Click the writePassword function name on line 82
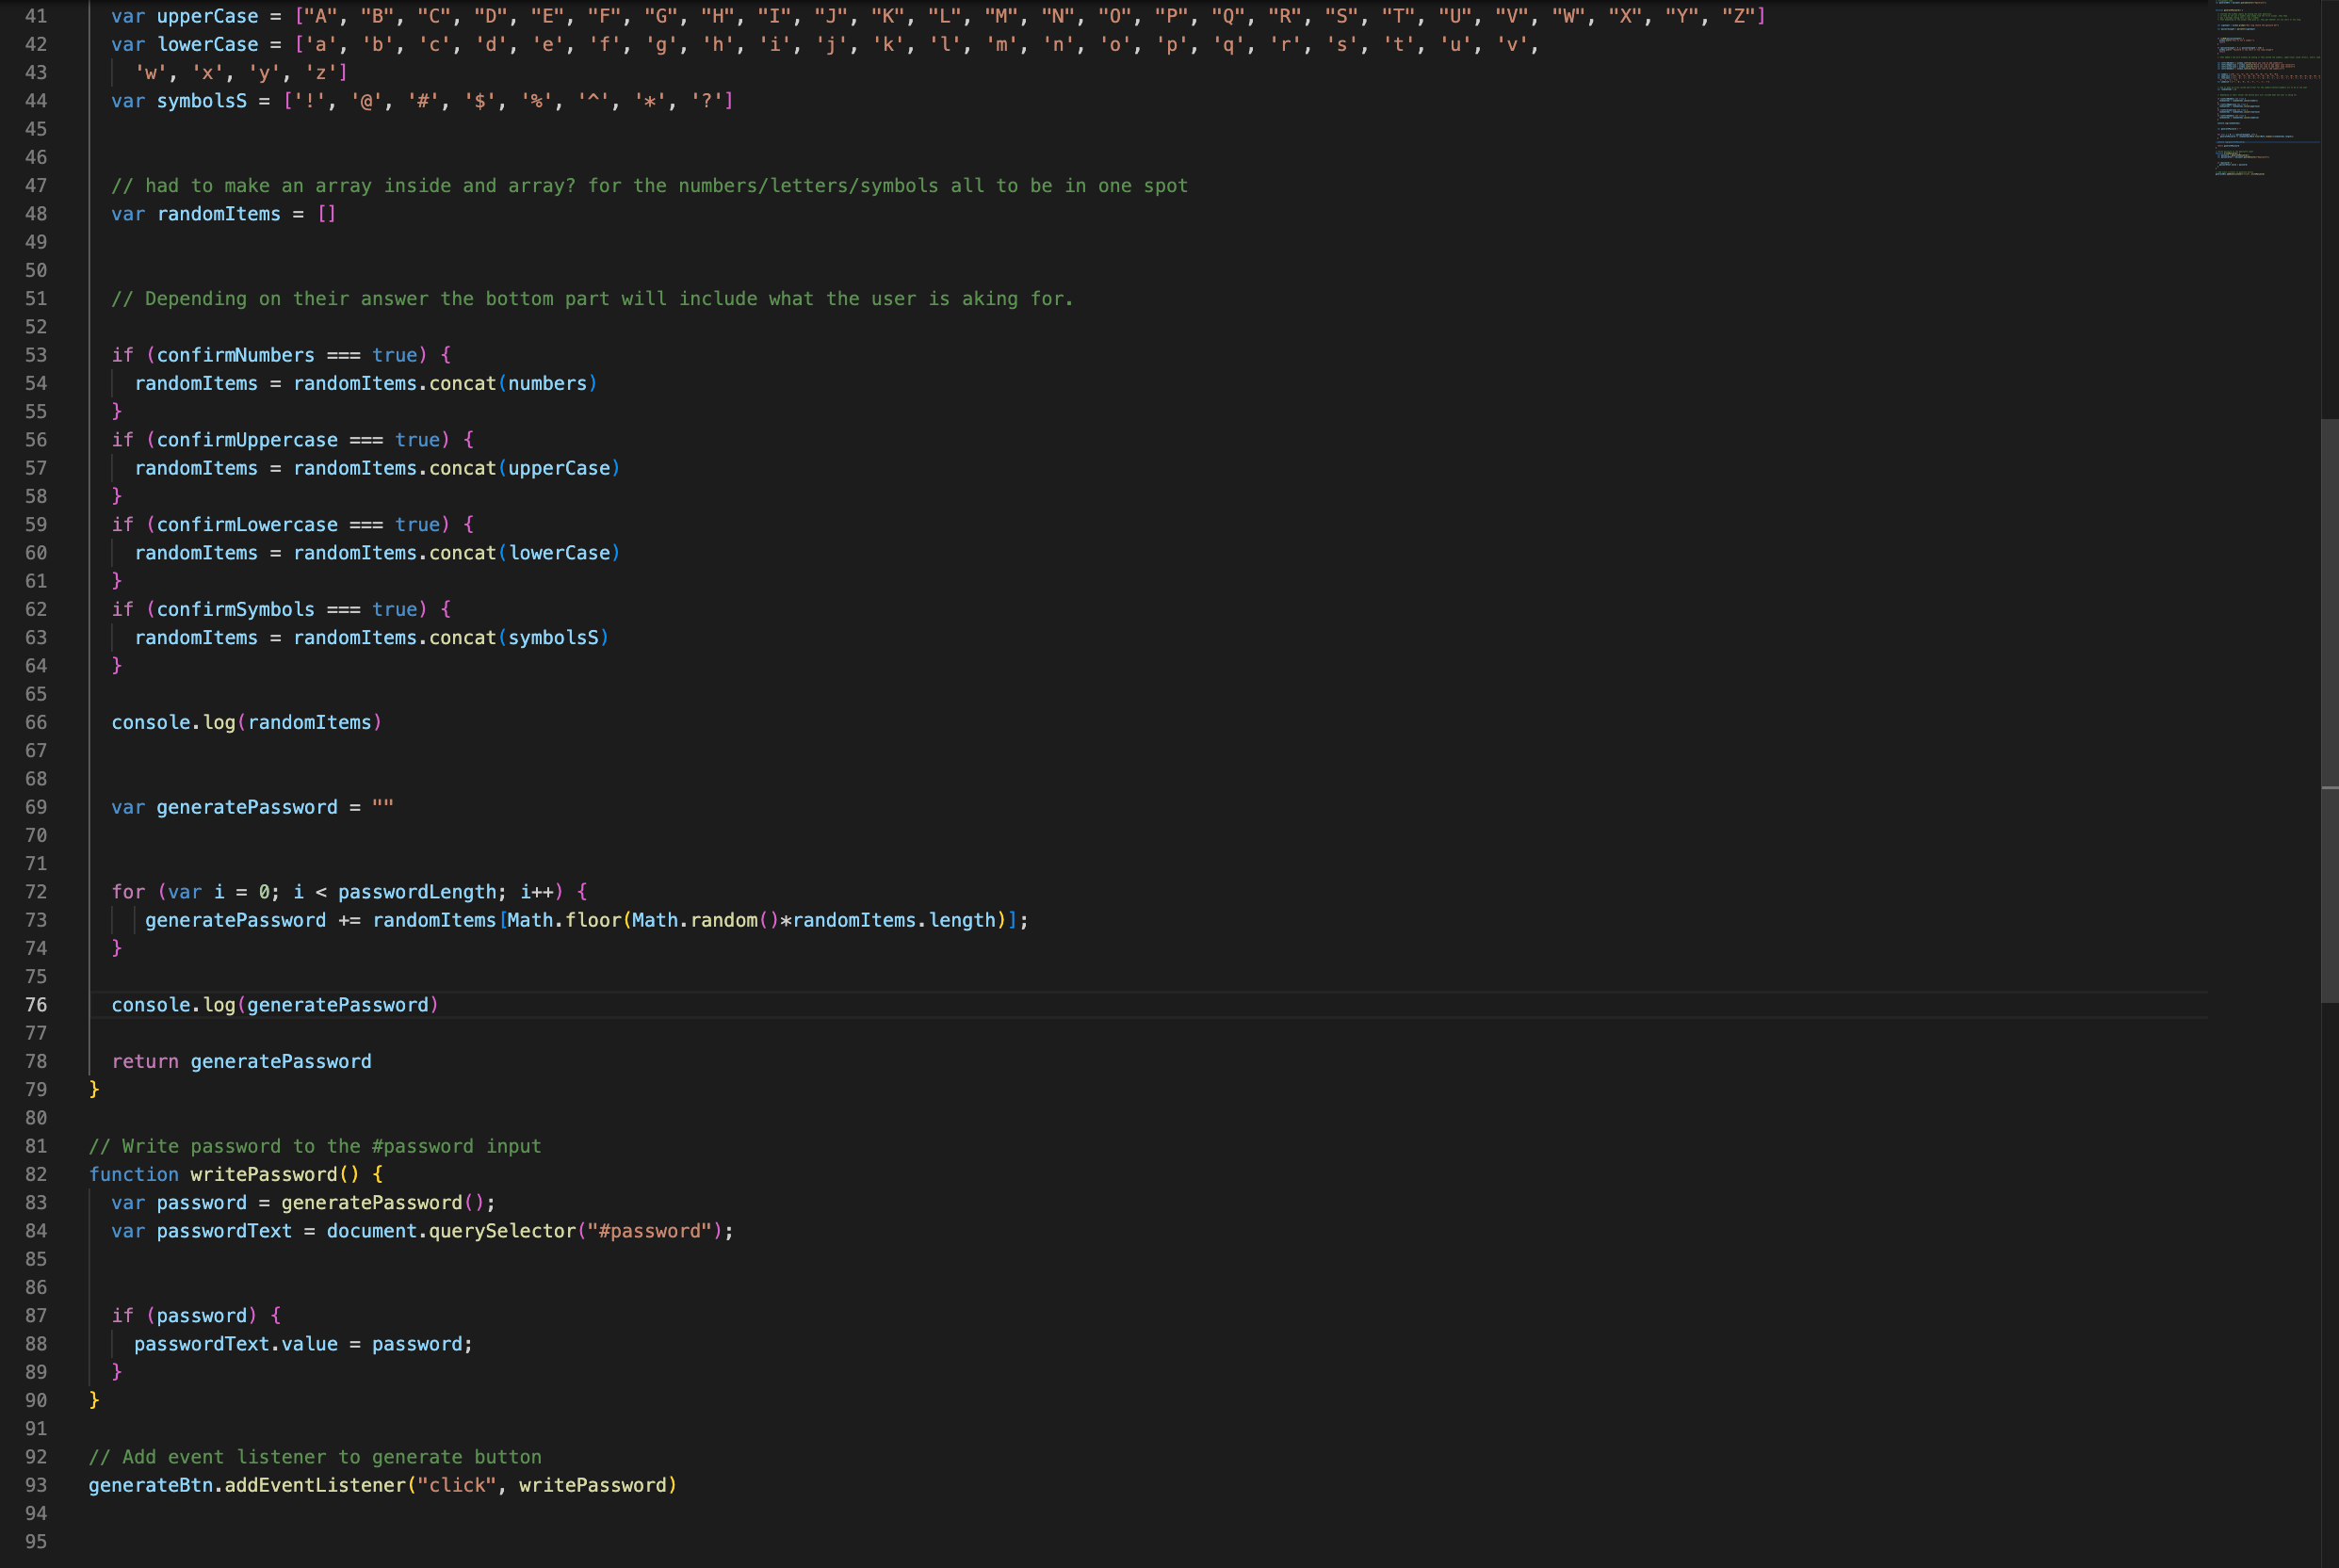 coord(264,1174)
